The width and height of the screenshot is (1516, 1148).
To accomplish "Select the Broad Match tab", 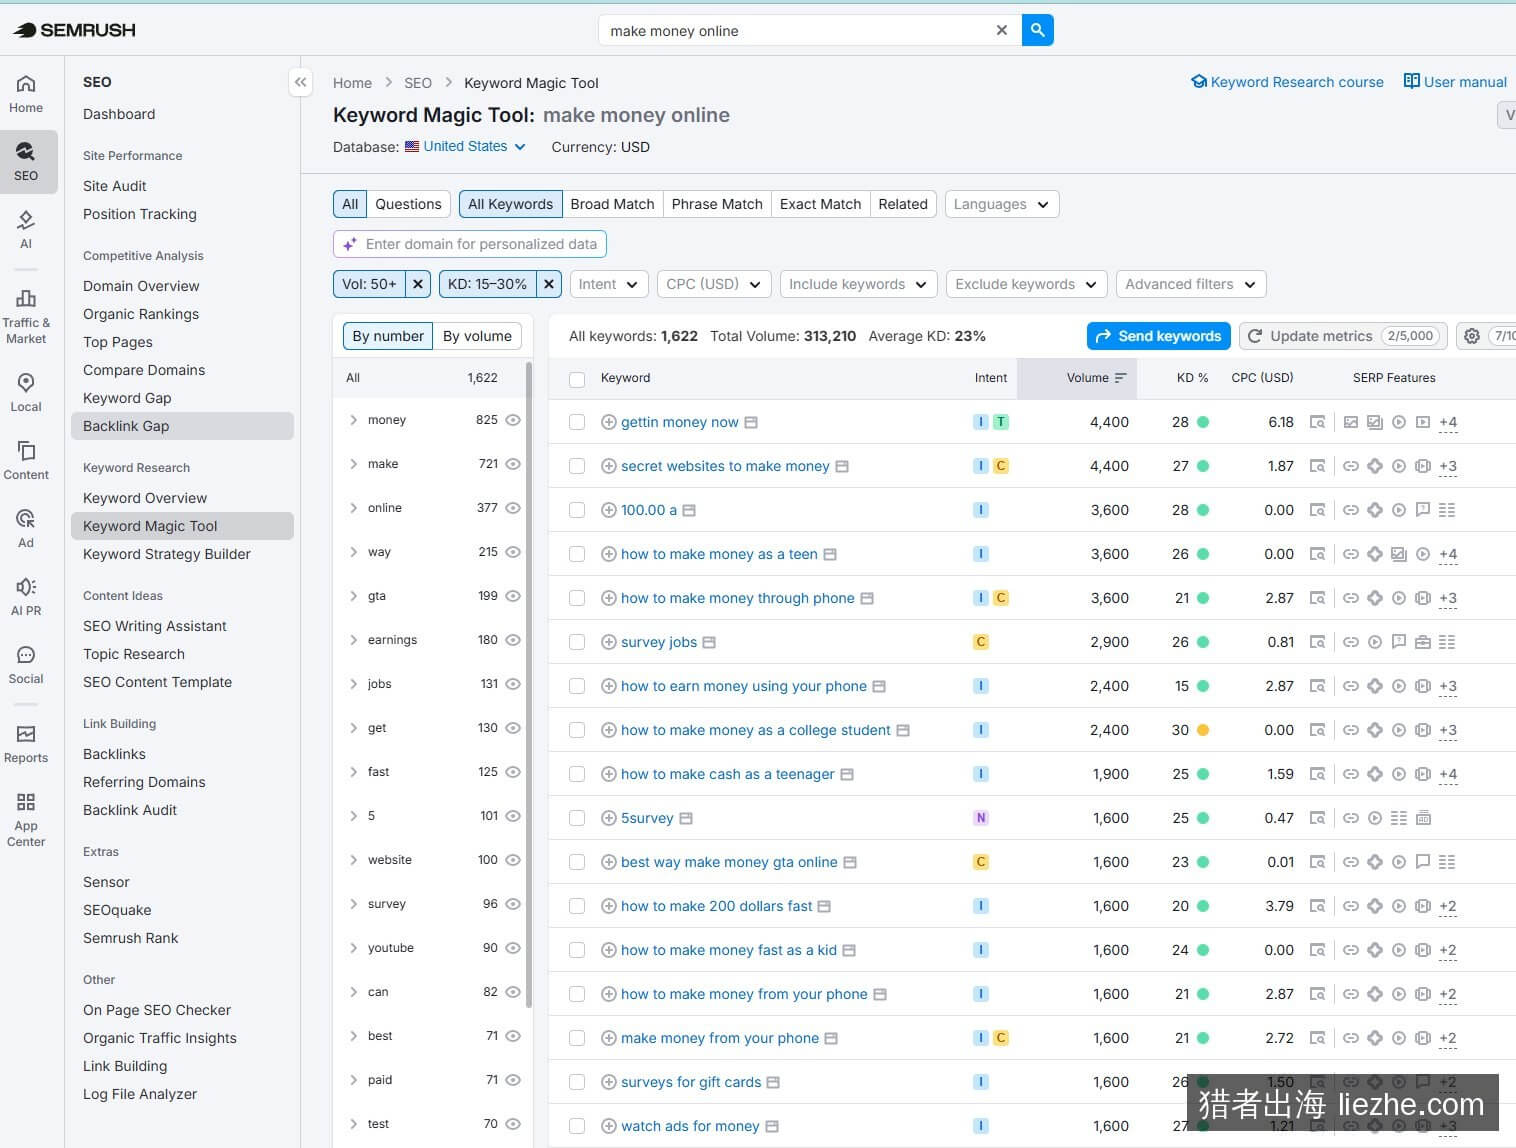I will pyautogui.click(x=612, y=204).
